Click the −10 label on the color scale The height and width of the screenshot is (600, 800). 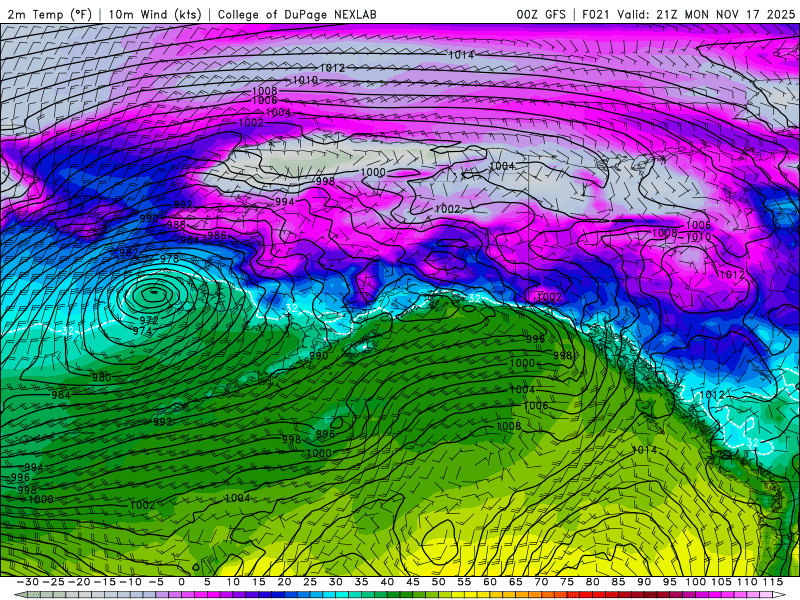pos(131,582)
